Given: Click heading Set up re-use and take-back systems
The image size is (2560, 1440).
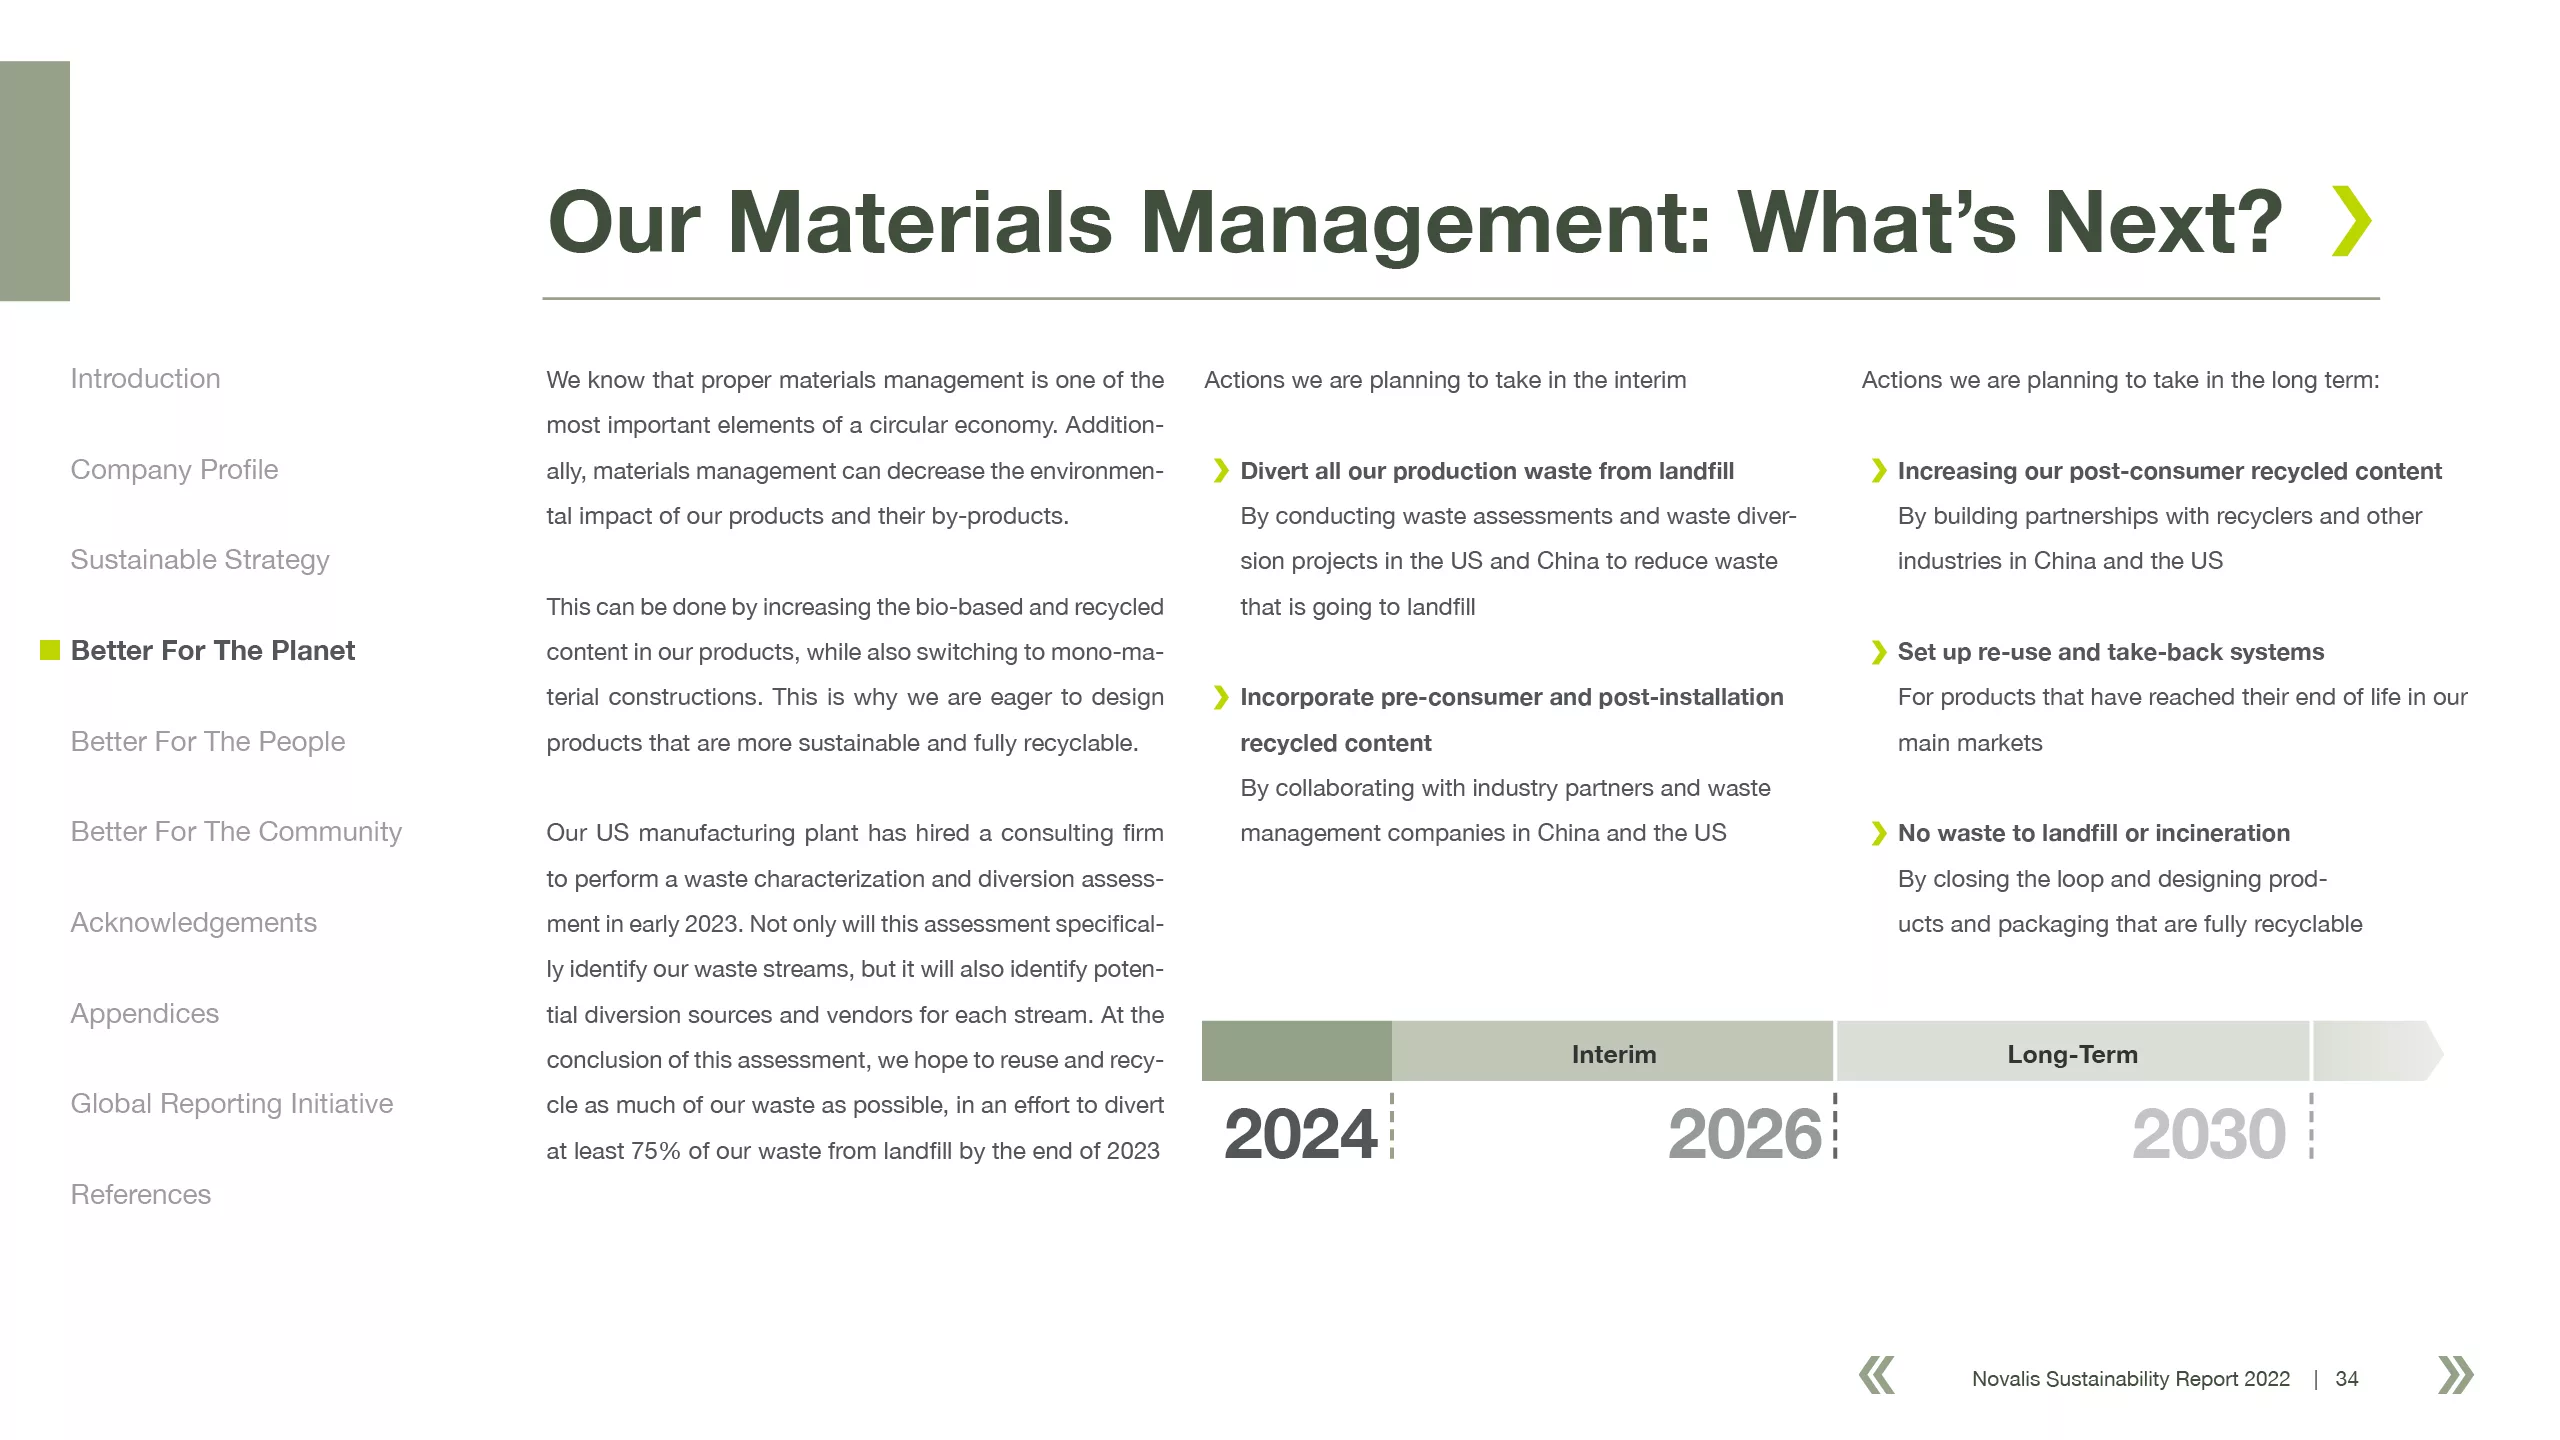Looking at the screenshot, I should tap(2111, 652).
